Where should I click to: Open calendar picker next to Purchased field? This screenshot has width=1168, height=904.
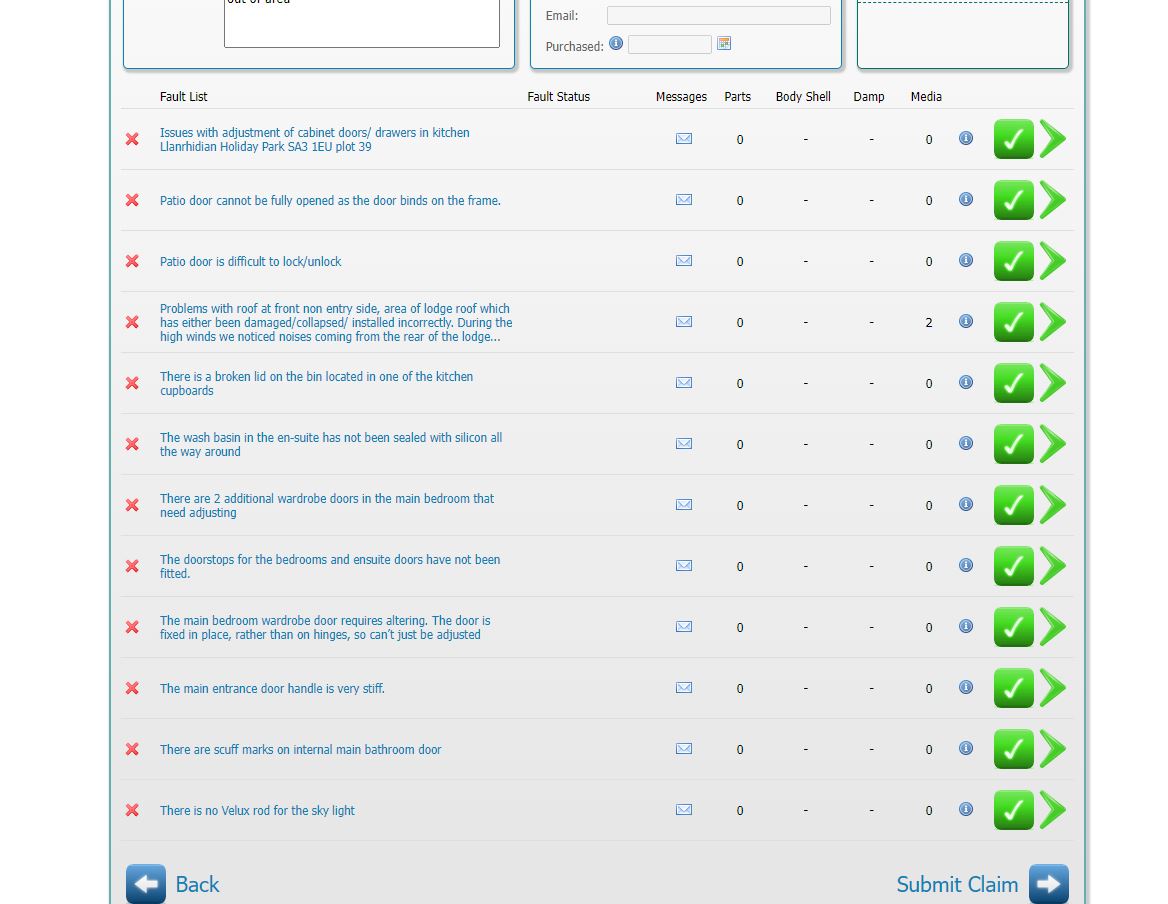coord(724,44)
